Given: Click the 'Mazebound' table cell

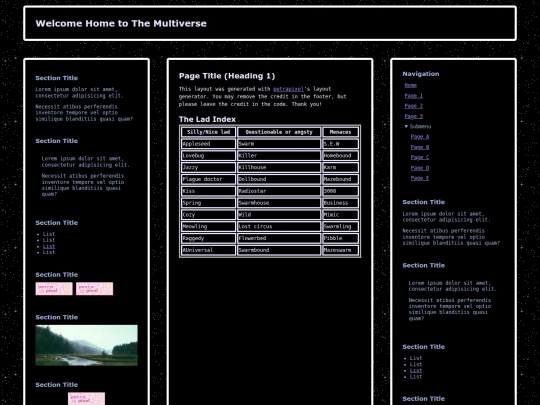Looking at the screenshot, I should tap(340, 179).
